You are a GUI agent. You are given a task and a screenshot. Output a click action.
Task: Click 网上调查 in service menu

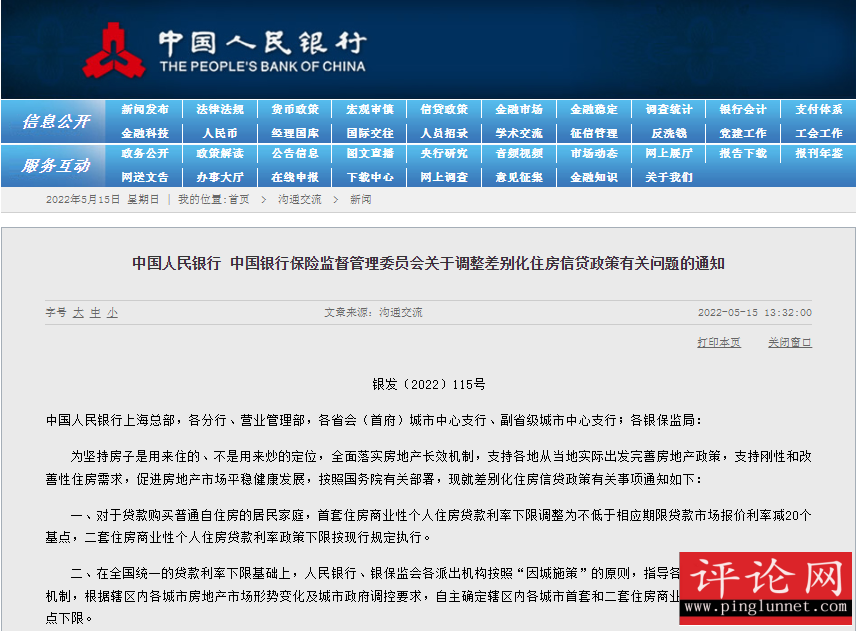[x=444, y=178]
